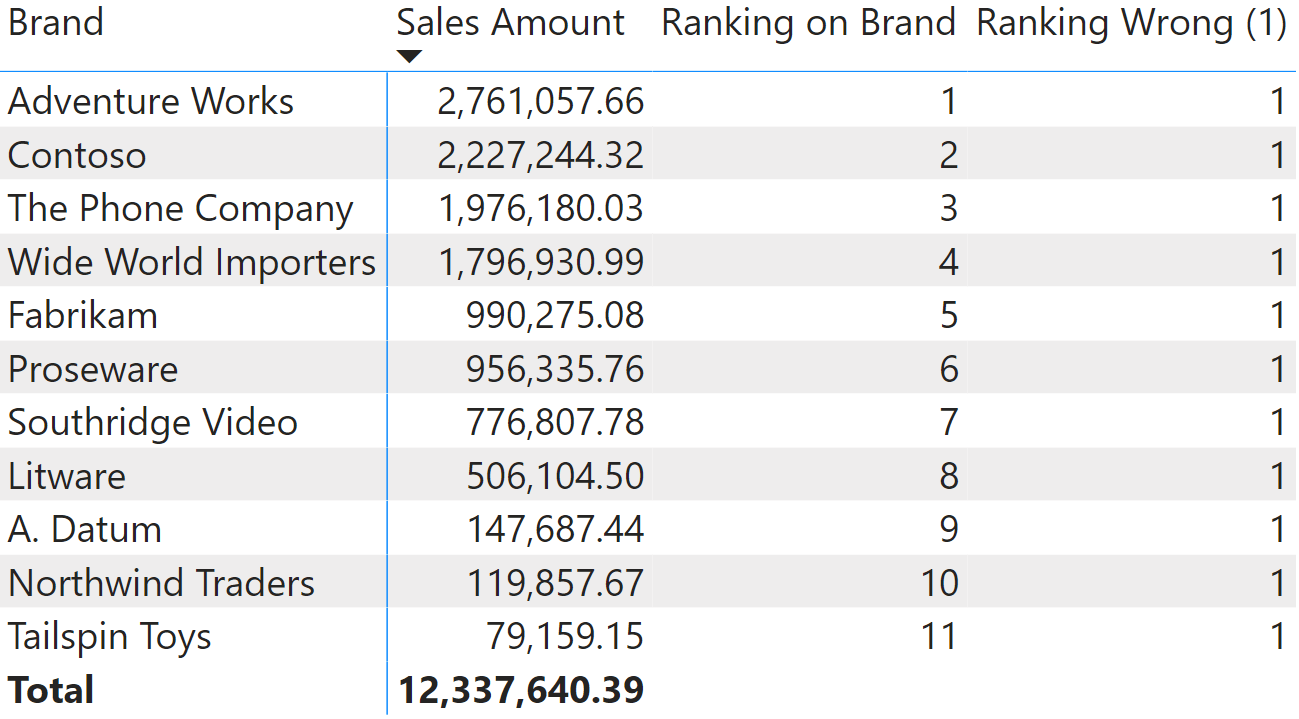The image size is (1299, 719).
Task: Click Proseware's Ranking on Brand value 6
Action: tap(948, 369)
